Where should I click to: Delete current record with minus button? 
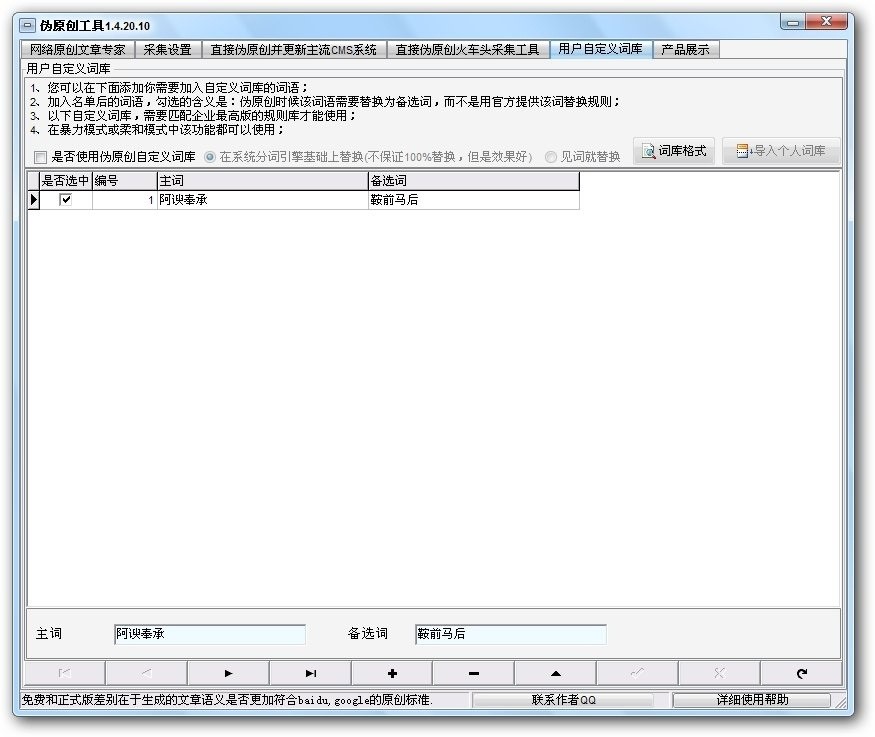click(474, 673)
